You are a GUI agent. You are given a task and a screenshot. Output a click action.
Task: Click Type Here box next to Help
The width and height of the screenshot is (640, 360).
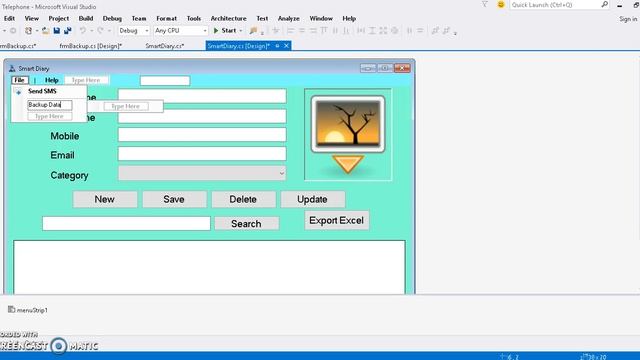click(x=86, y=80)
